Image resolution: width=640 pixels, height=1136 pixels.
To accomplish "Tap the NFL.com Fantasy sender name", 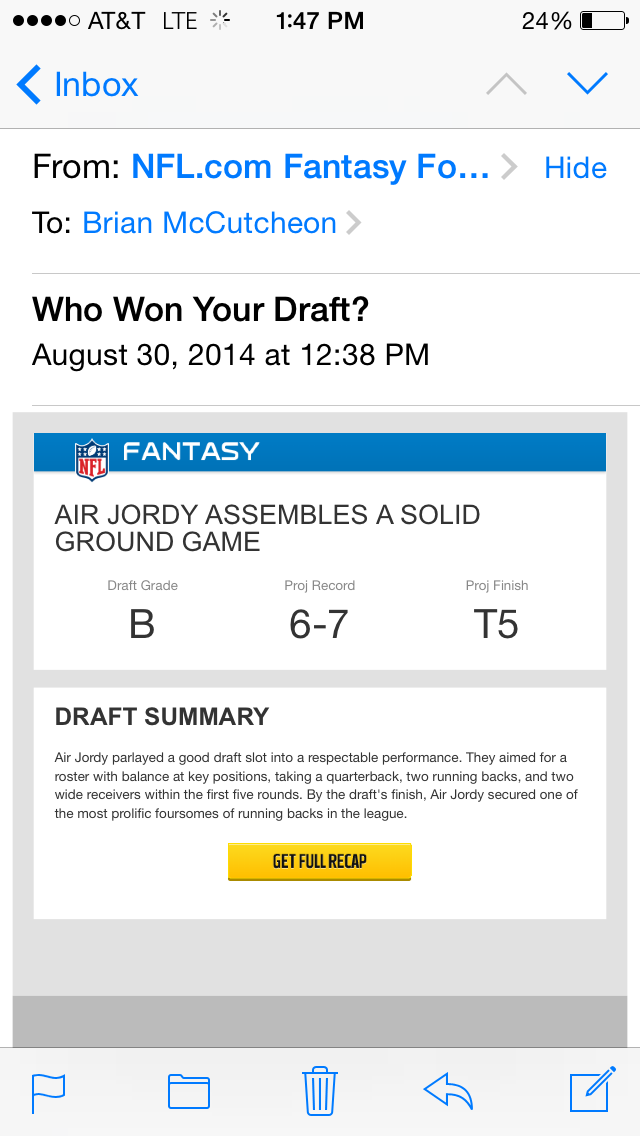I will click(310, 167).
